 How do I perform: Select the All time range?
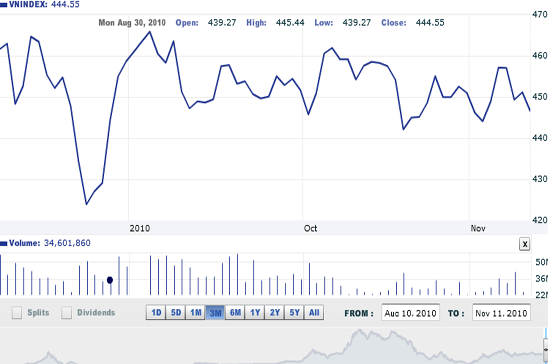(x=314, y=312)
